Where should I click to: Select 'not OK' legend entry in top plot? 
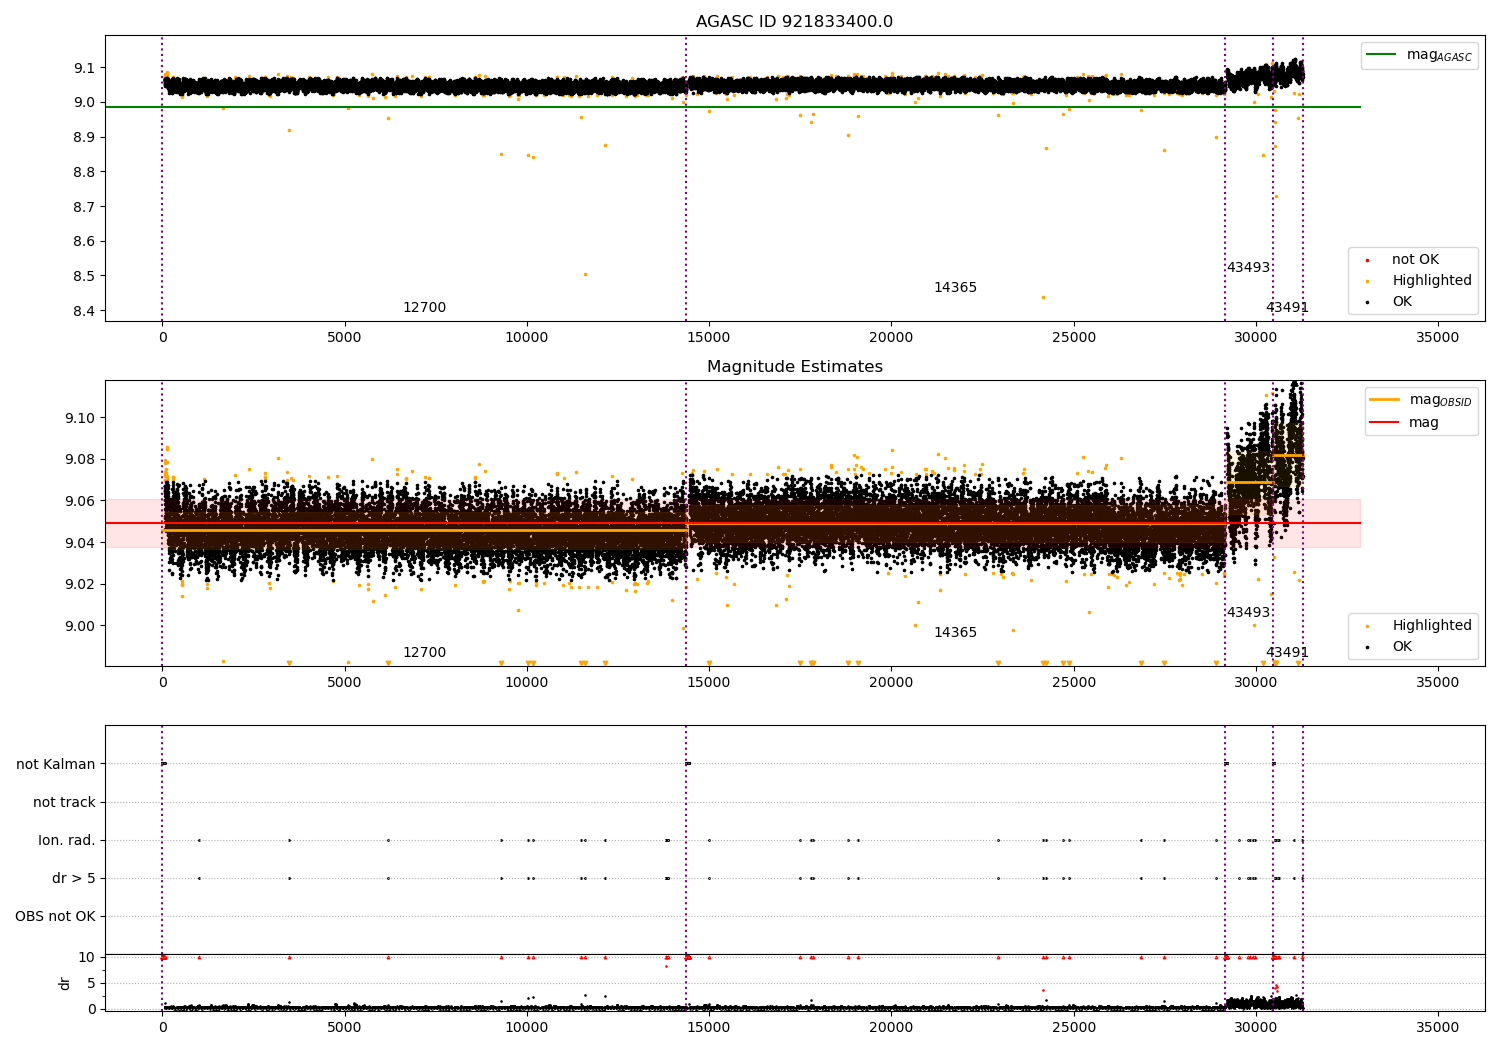pos(1415,260)
